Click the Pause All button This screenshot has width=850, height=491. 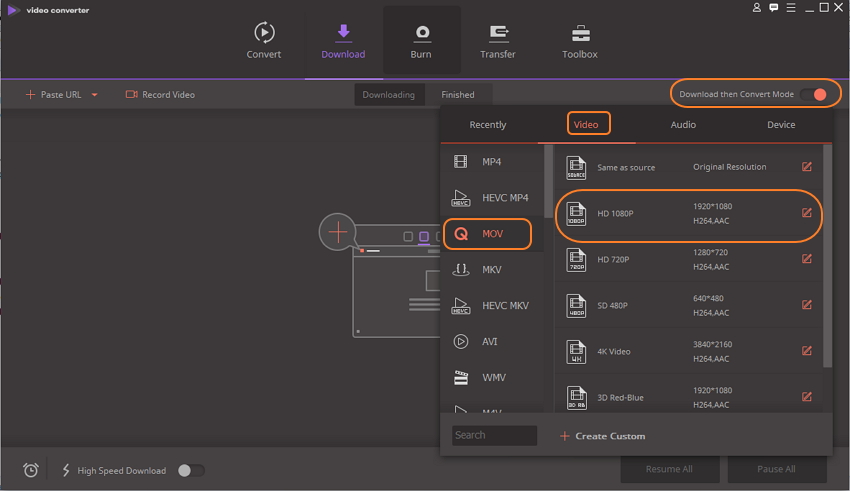776,469
